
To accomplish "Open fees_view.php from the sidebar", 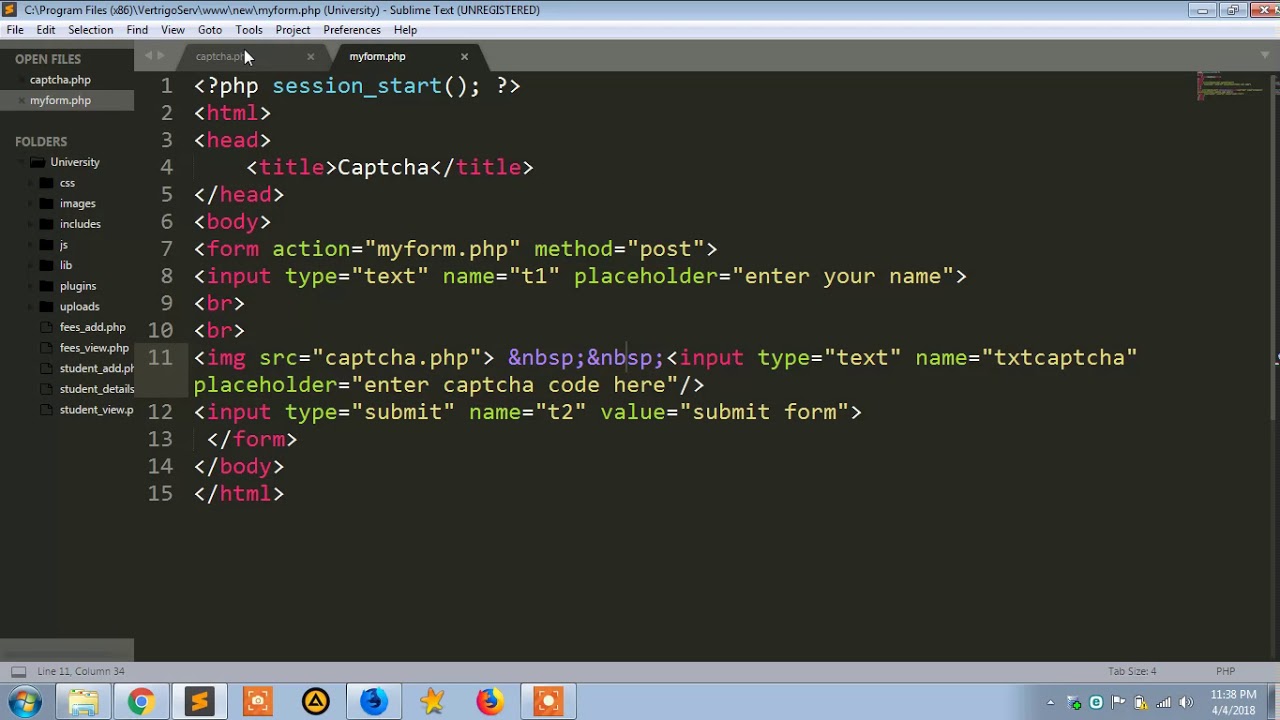I will coord(94,348).
